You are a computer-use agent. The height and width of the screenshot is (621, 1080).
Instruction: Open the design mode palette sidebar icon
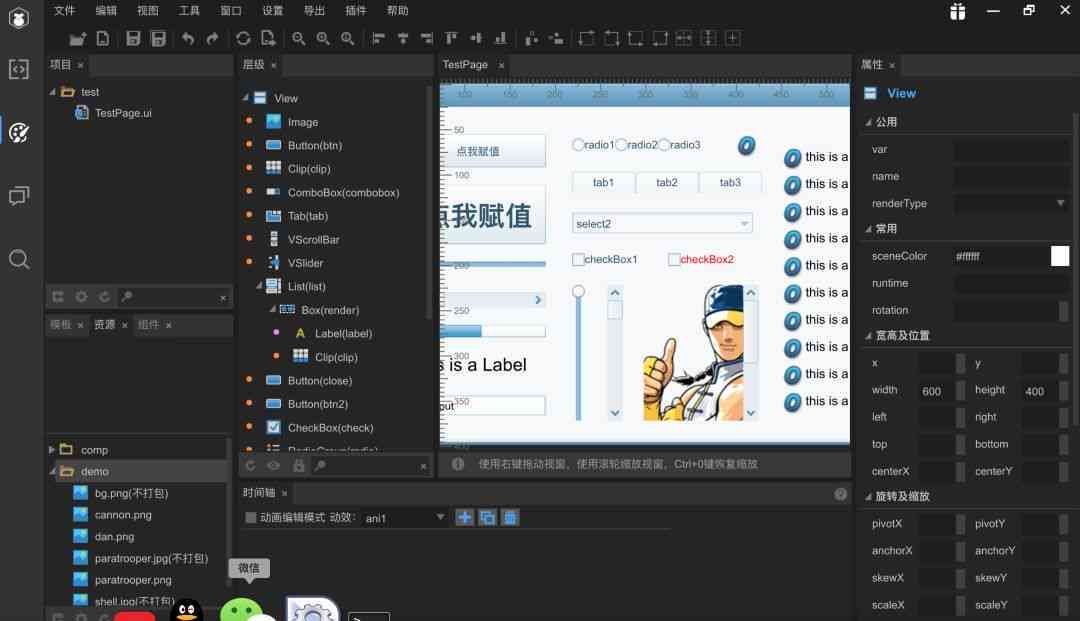click(x=19, y=132)
